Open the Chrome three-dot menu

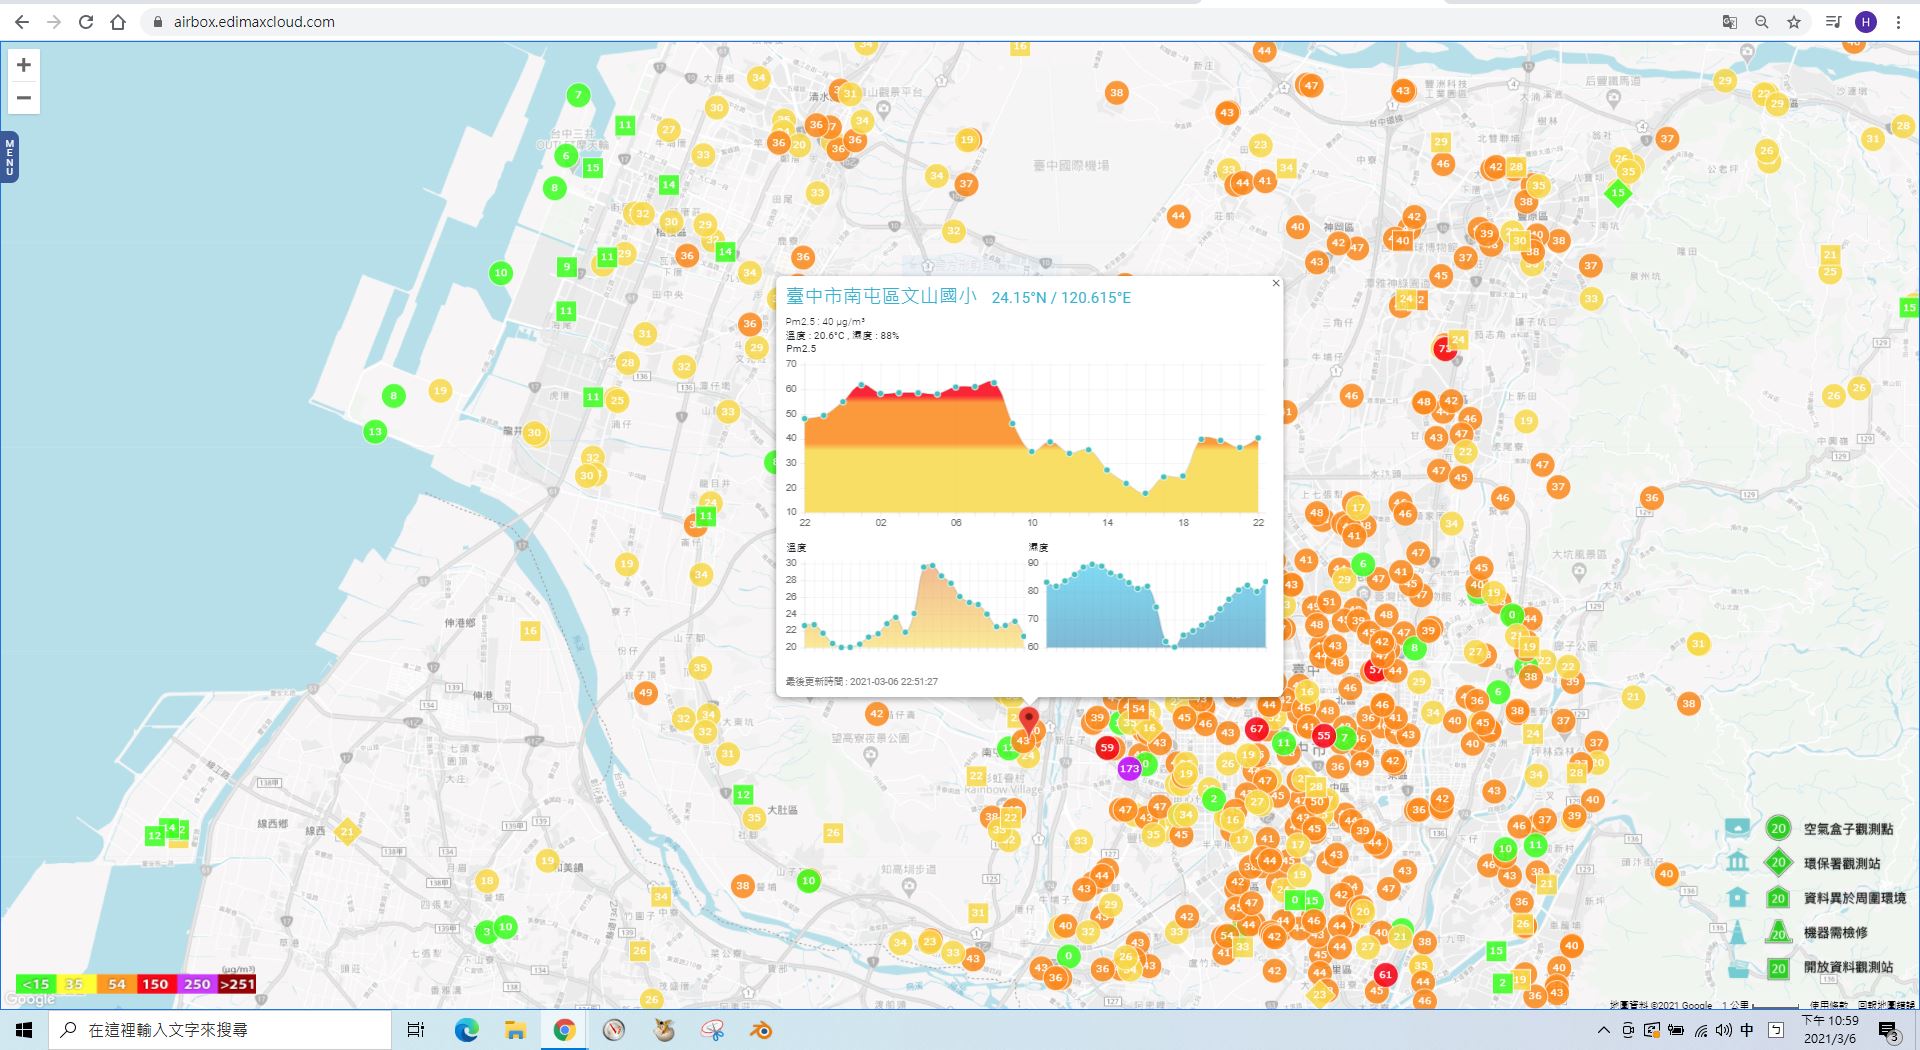(1898, 22)
